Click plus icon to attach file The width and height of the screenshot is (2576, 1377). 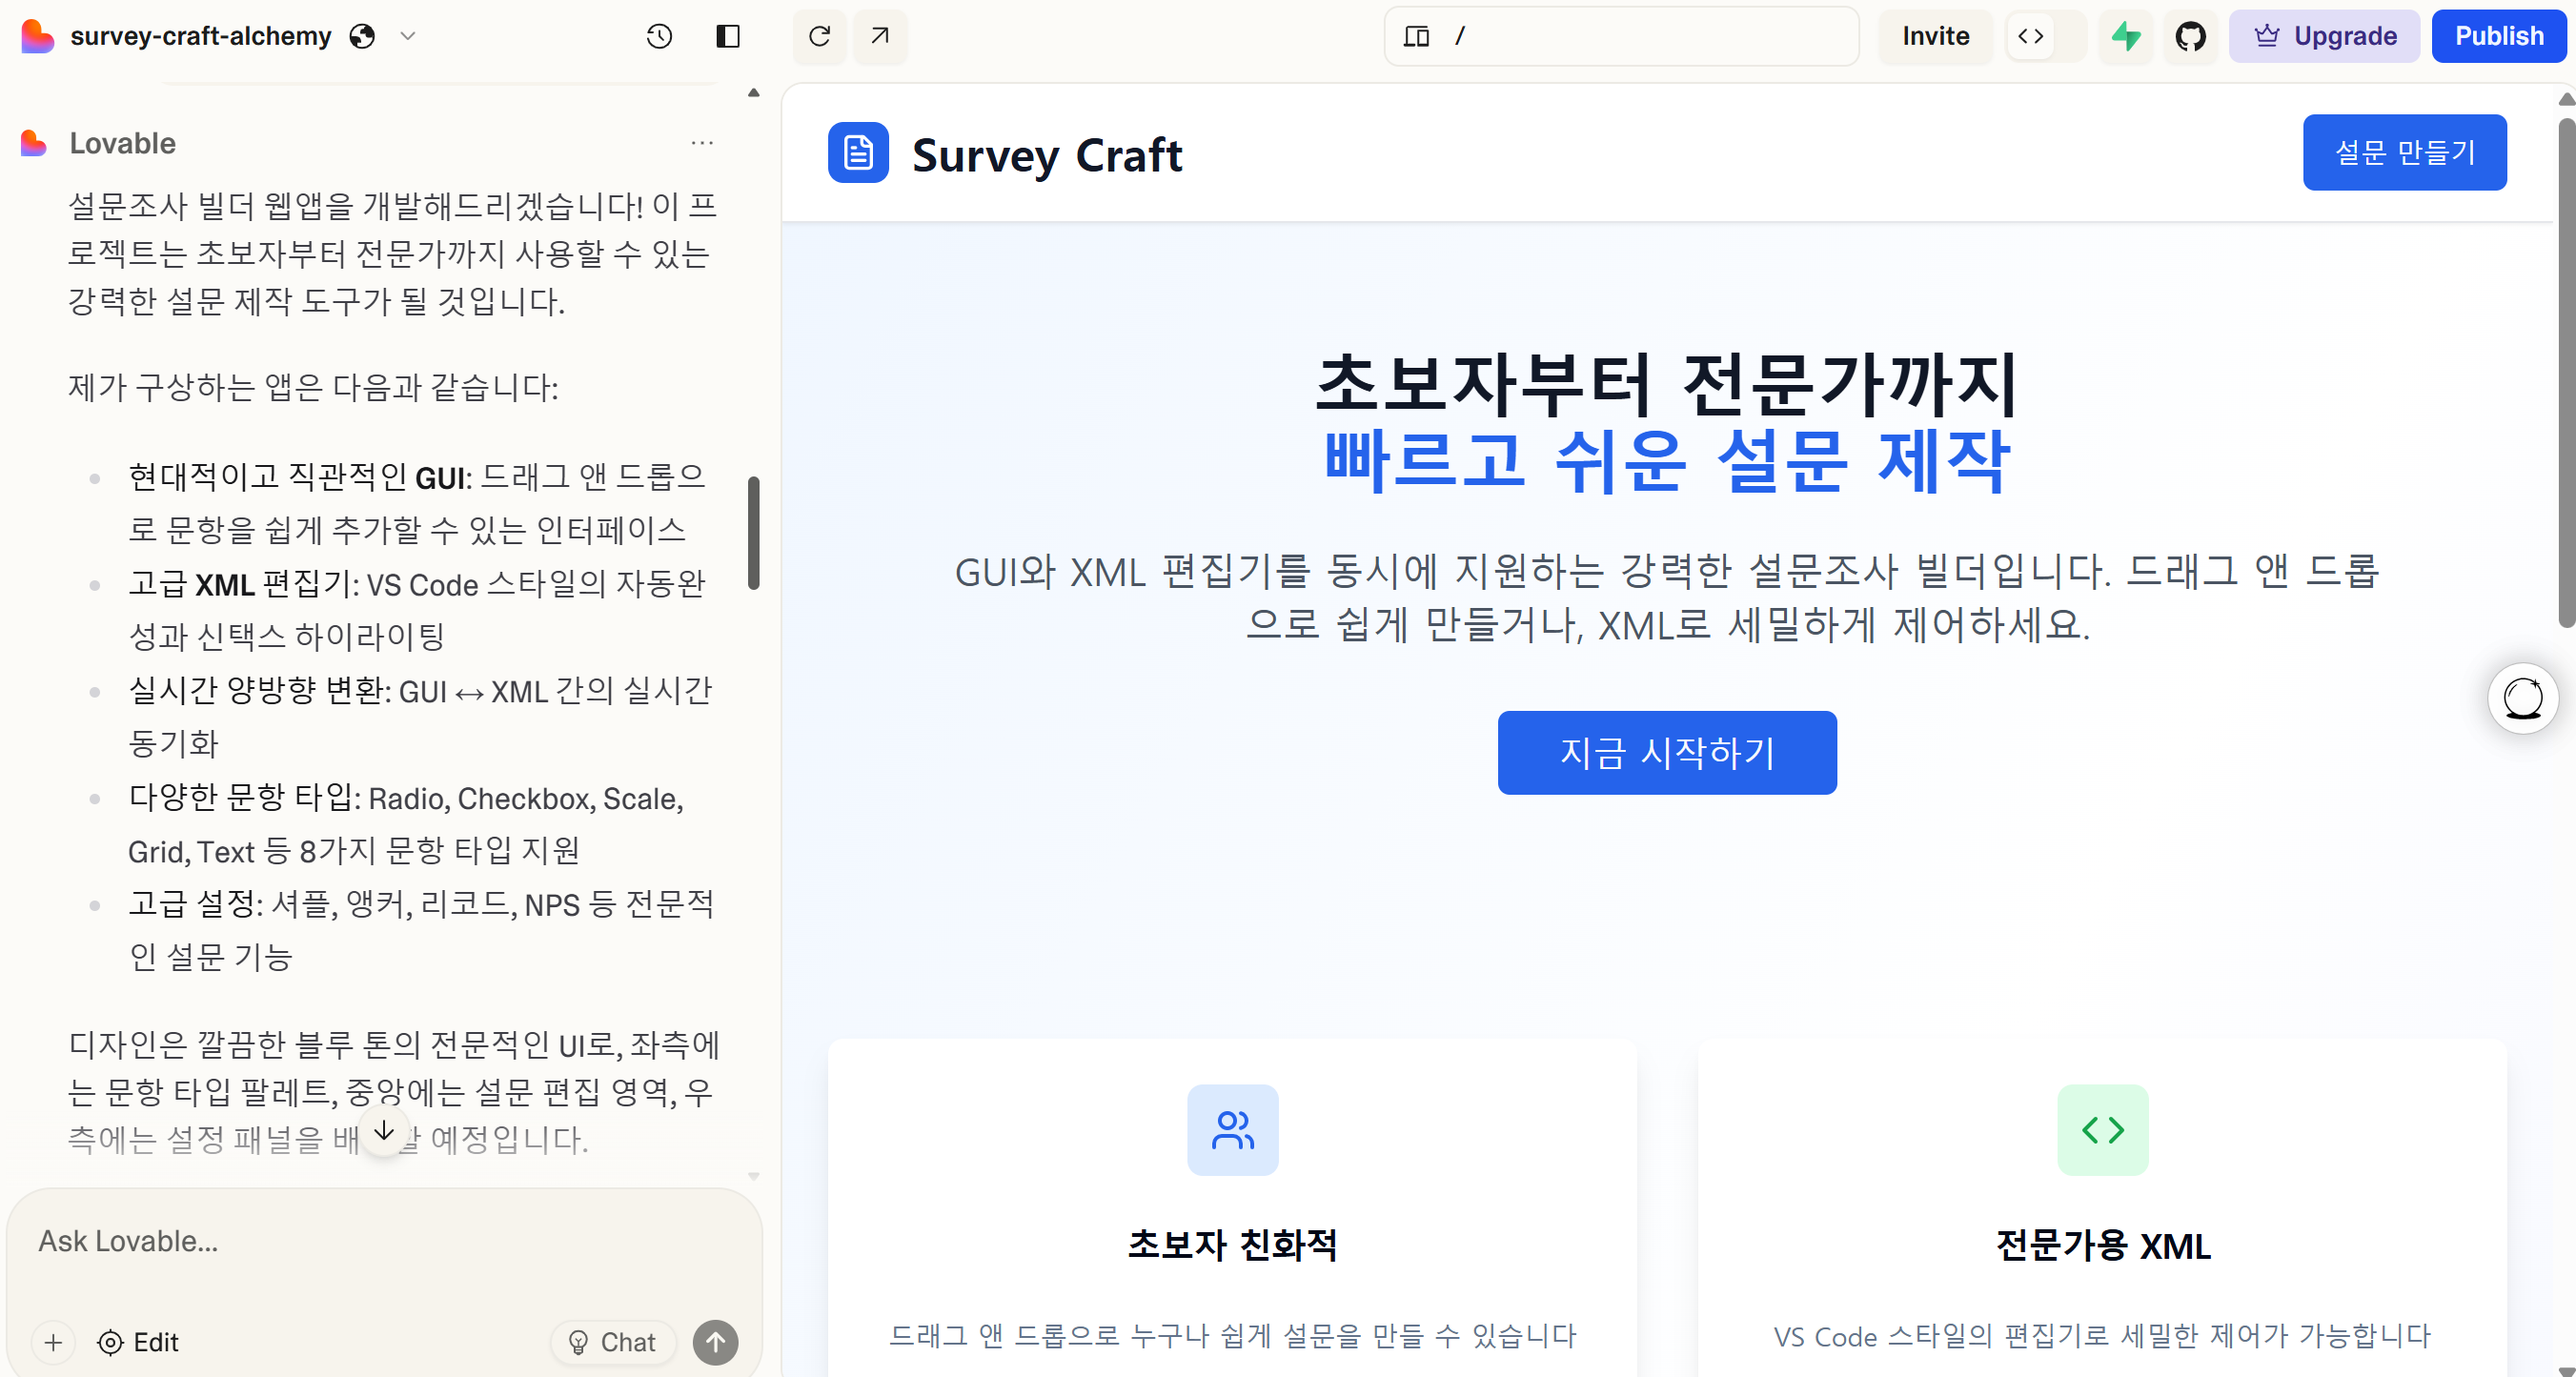point(54,1342)
